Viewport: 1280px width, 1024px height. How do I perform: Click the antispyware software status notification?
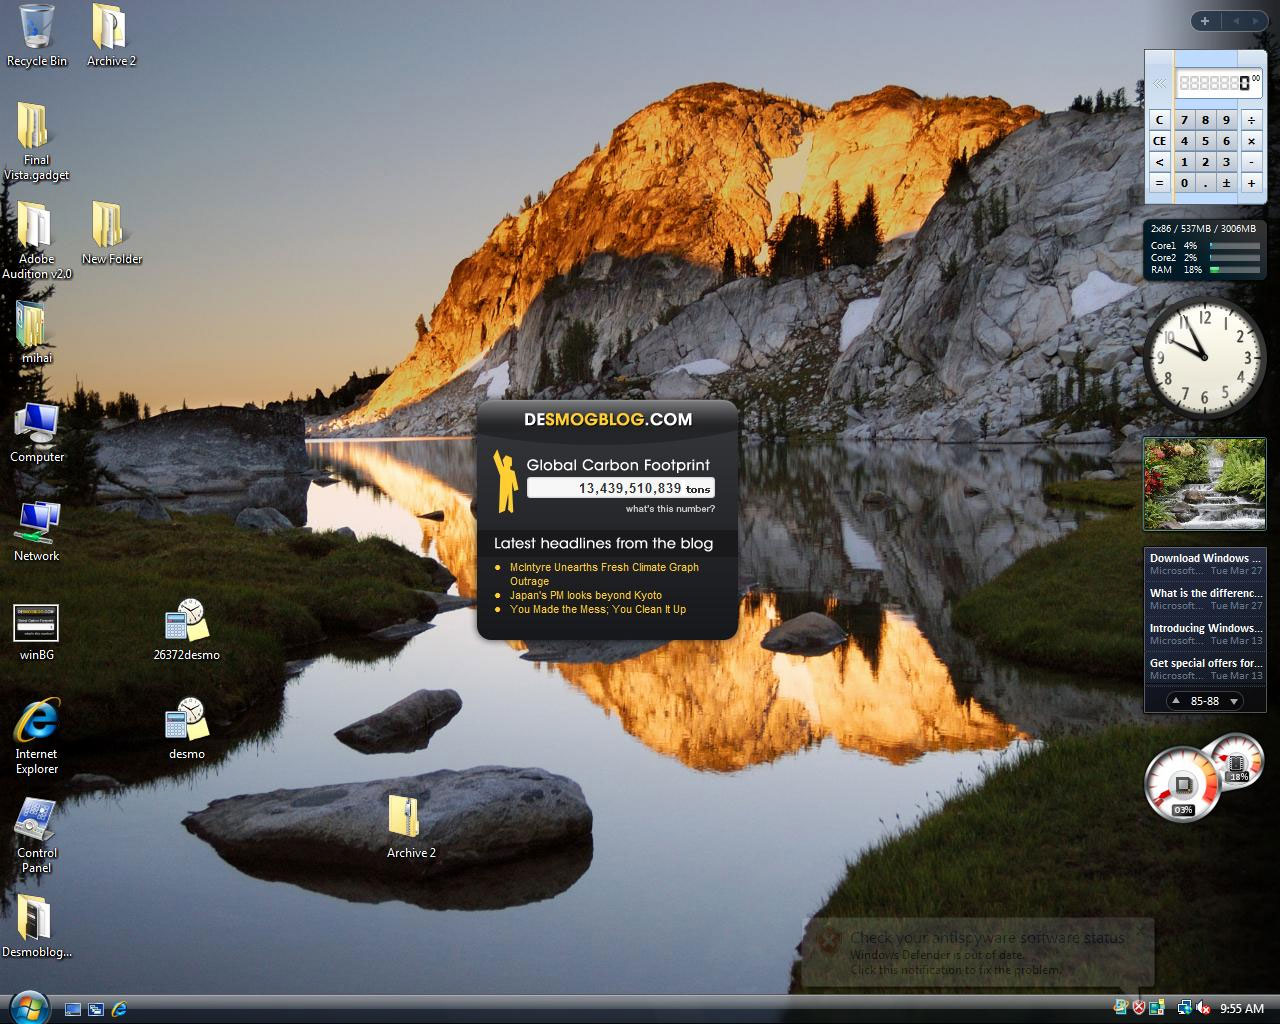(978, 952)
